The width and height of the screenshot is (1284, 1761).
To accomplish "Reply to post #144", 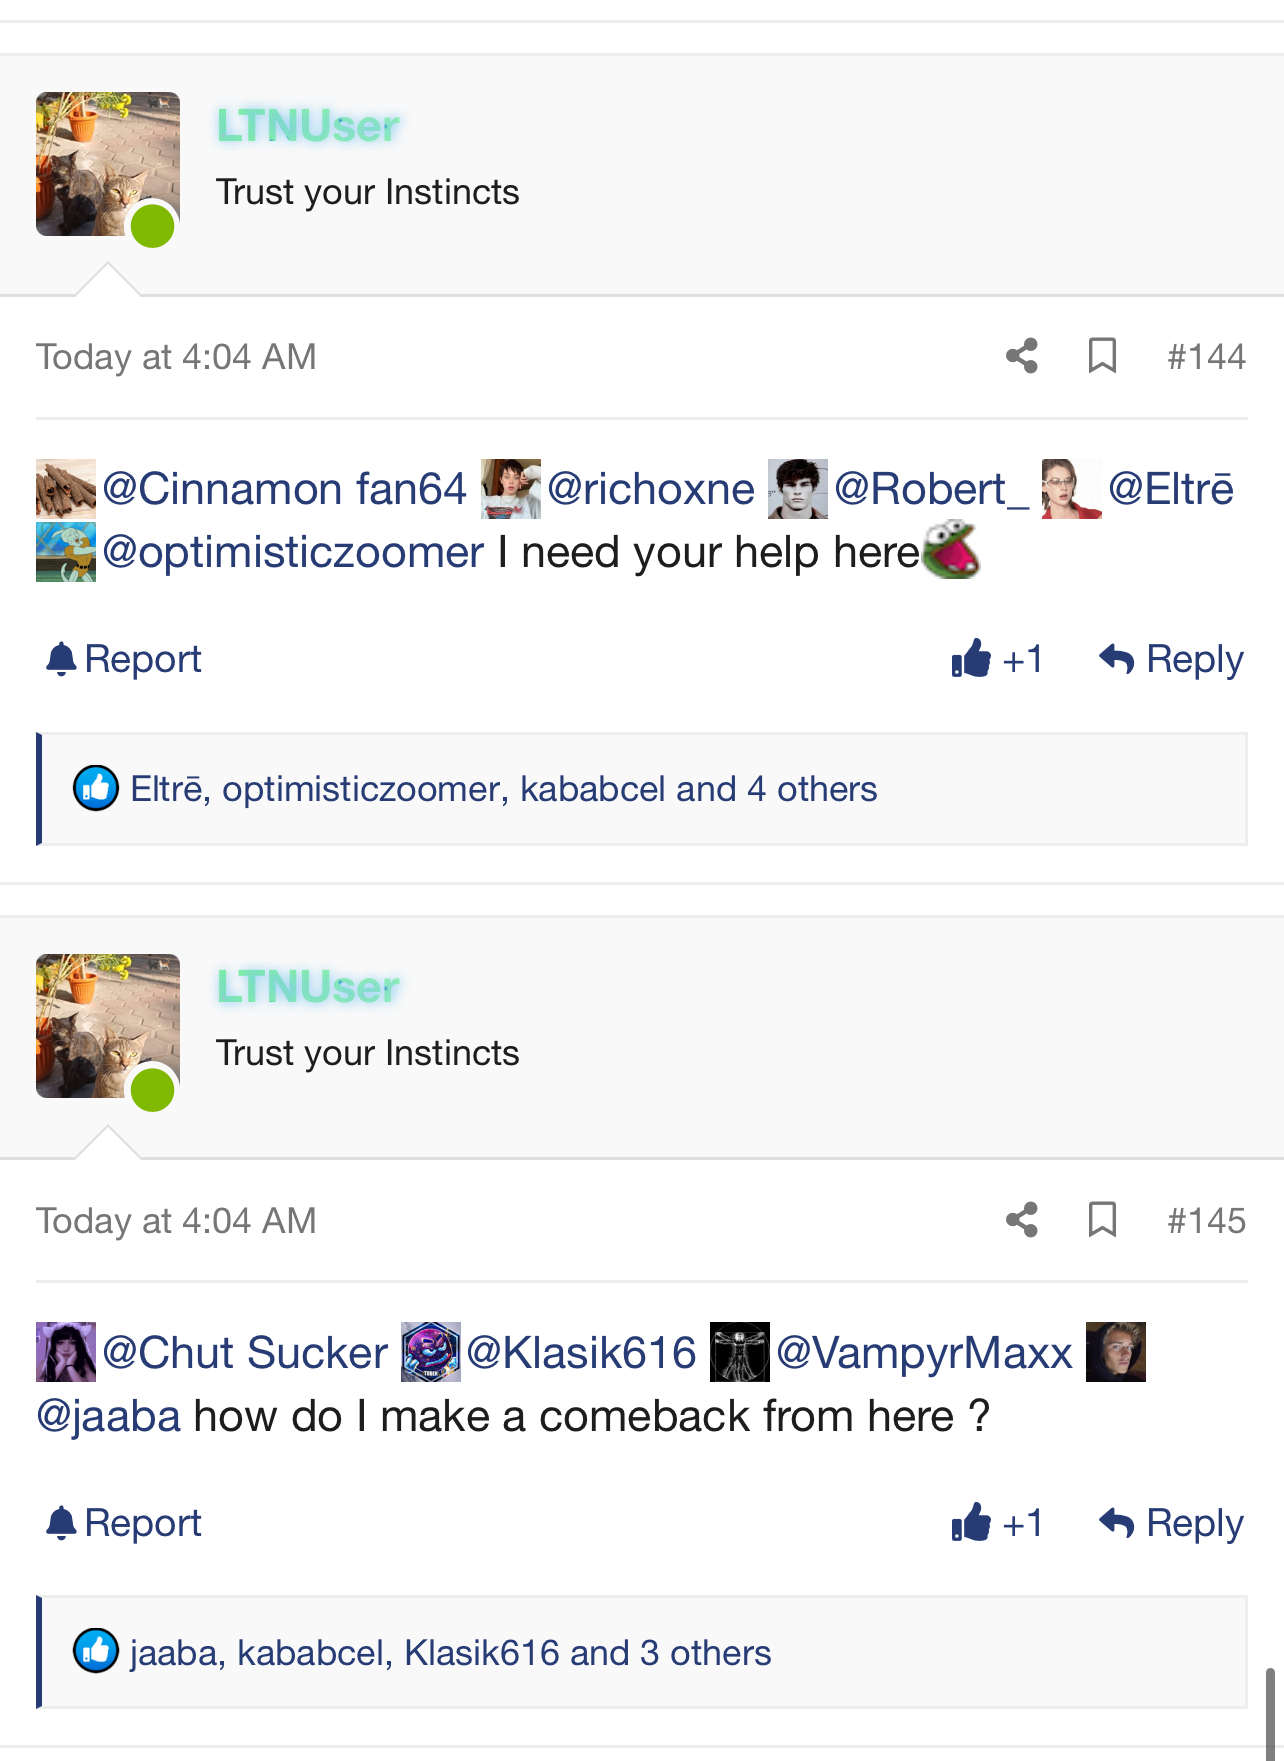I will (x=1171, y=659).
